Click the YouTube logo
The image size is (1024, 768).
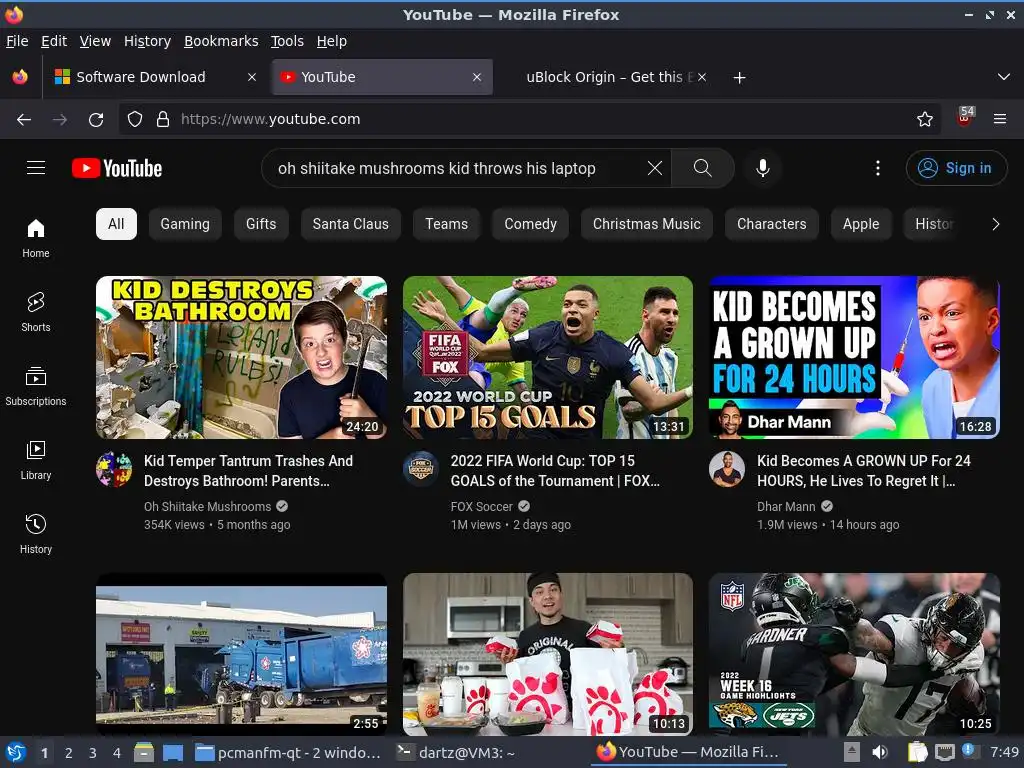pos(117,168)
